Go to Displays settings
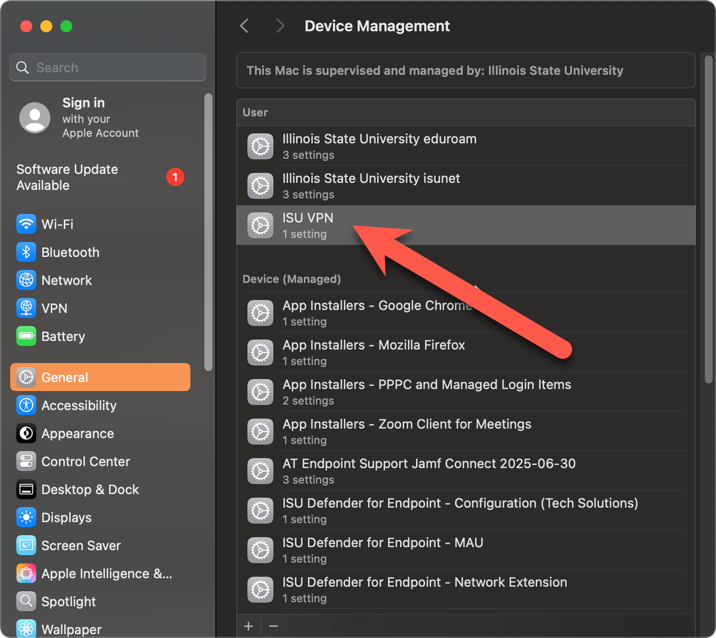 coord(66,517)
